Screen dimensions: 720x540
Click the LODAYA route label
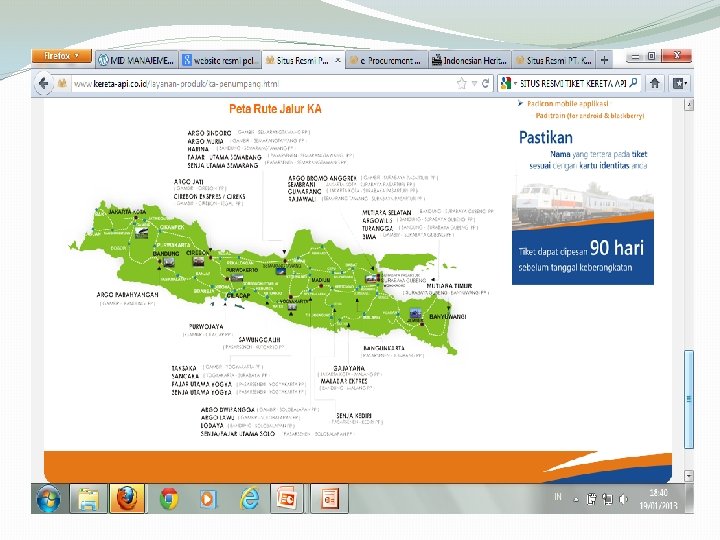(212, 426)
